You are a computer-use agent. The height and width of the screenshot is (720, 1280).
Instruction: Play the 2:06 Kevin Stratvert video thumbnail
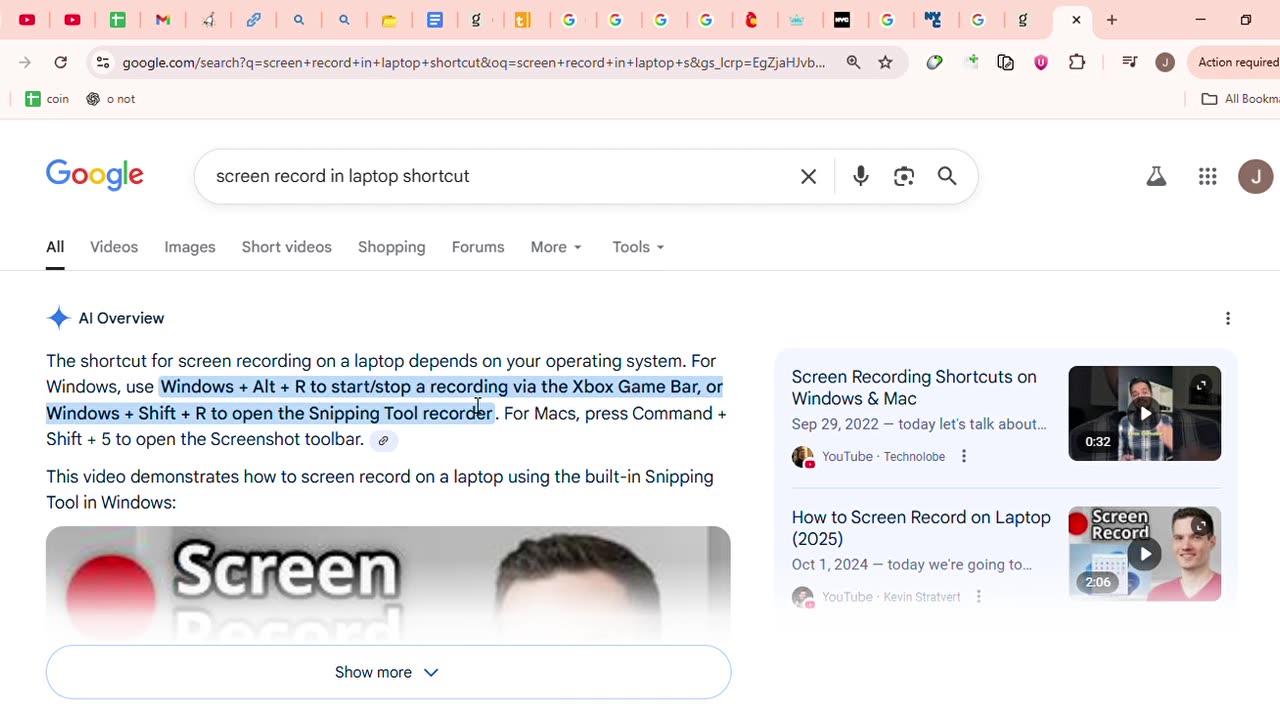1144,553
